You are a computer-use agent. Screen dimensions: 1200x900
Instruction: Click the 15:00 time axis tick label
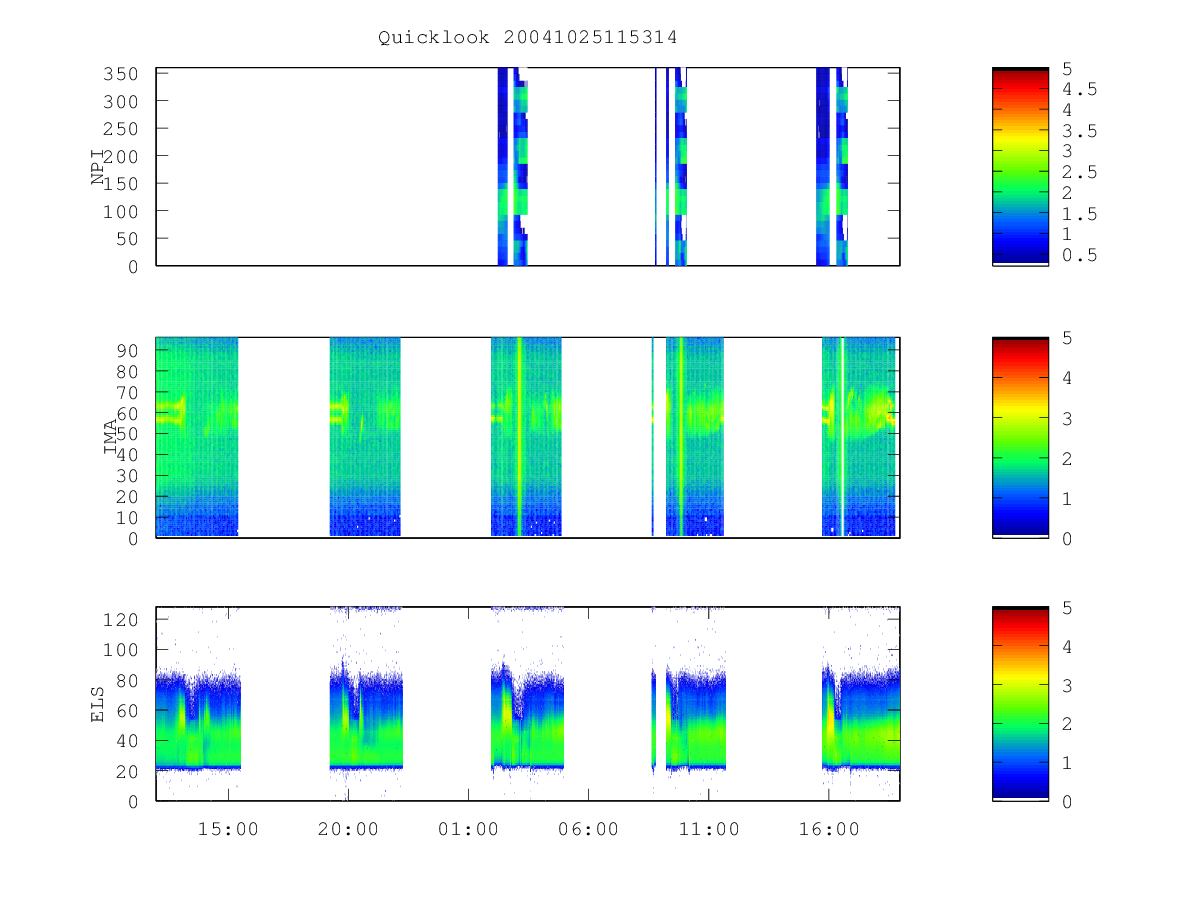[229, 829]
